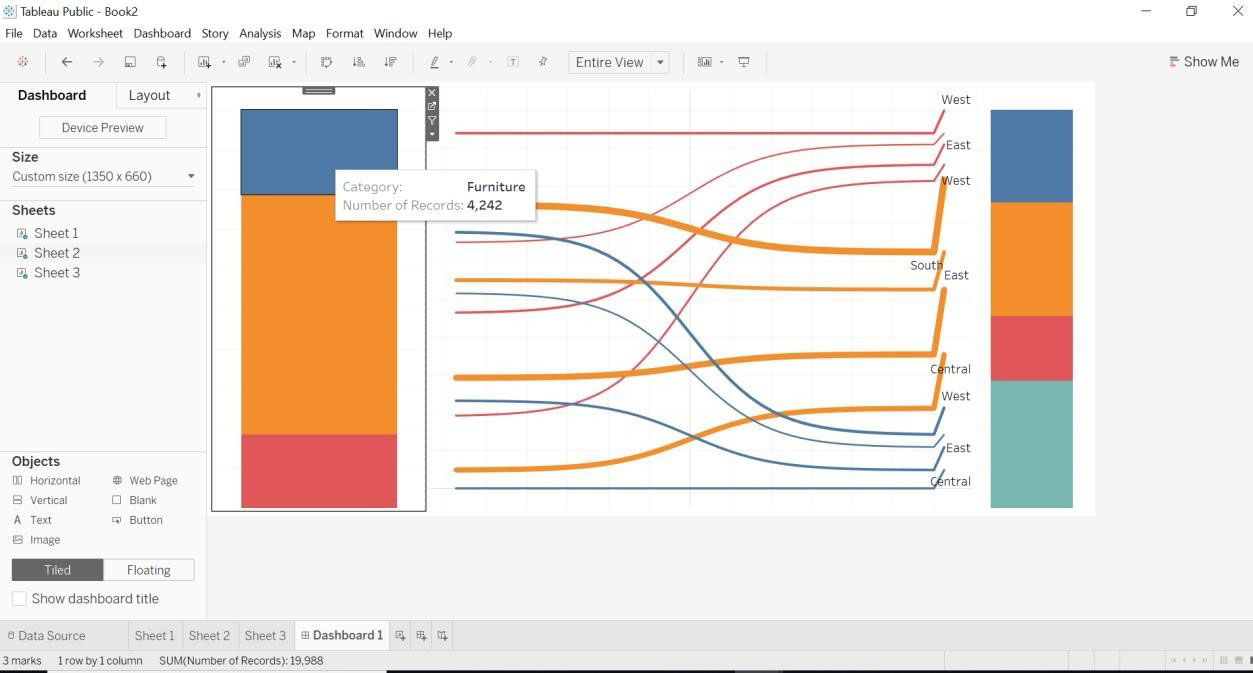Click the Use as Filter funnel icon
Viewport: 1253px width, 673px height.
(x=432, y=120)
